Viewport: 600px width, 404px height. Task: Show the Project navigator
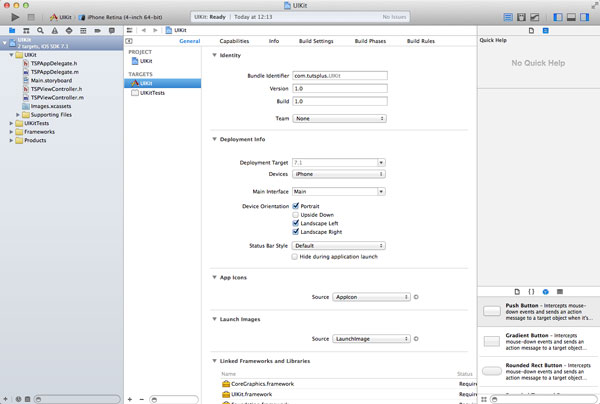[12, 31]
